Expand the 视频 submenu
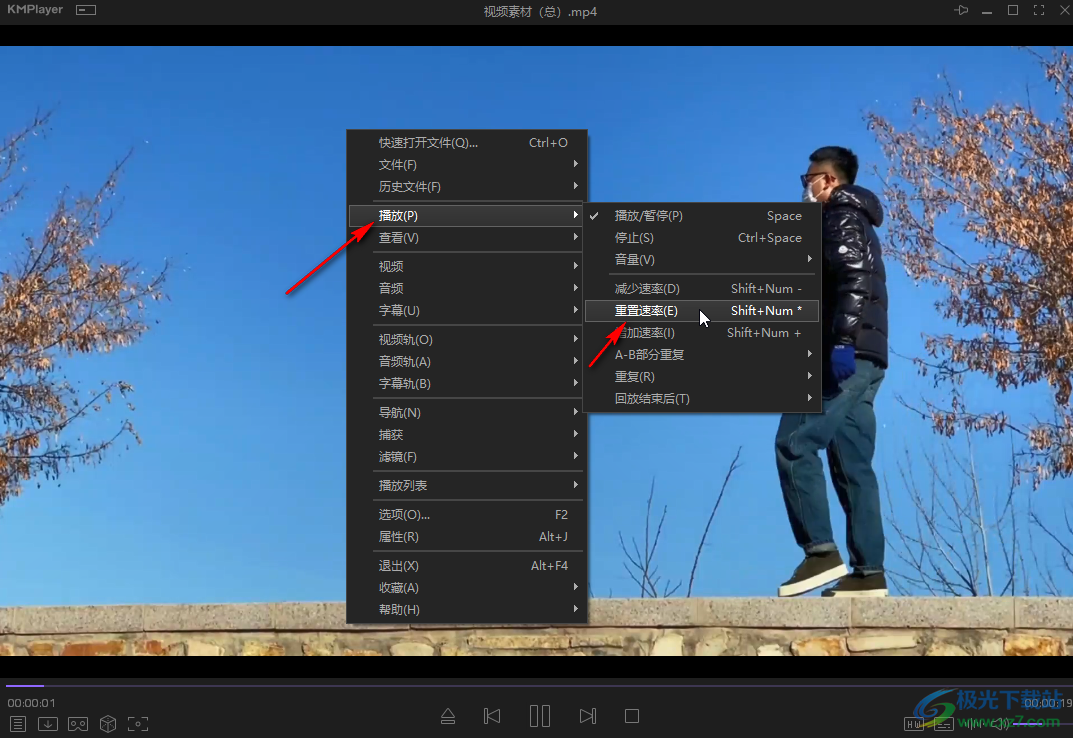Screen dimensions: 1073x738 468,266
